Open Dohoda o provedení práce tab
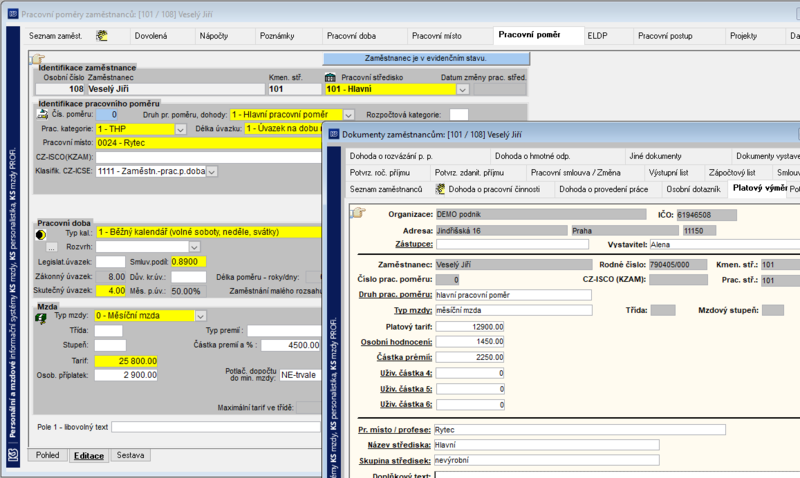The width and height of the screenshot is (800, 478). pos(604,189)
